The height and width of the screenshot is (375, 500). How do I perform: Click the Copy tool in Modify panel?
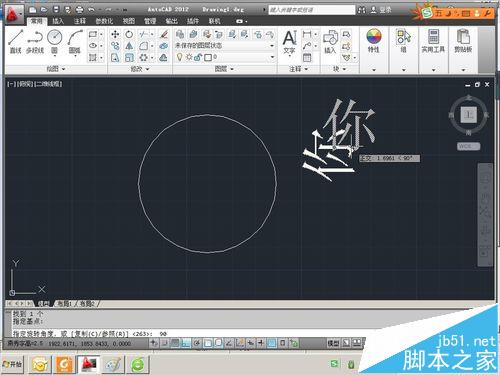(115, 46)
